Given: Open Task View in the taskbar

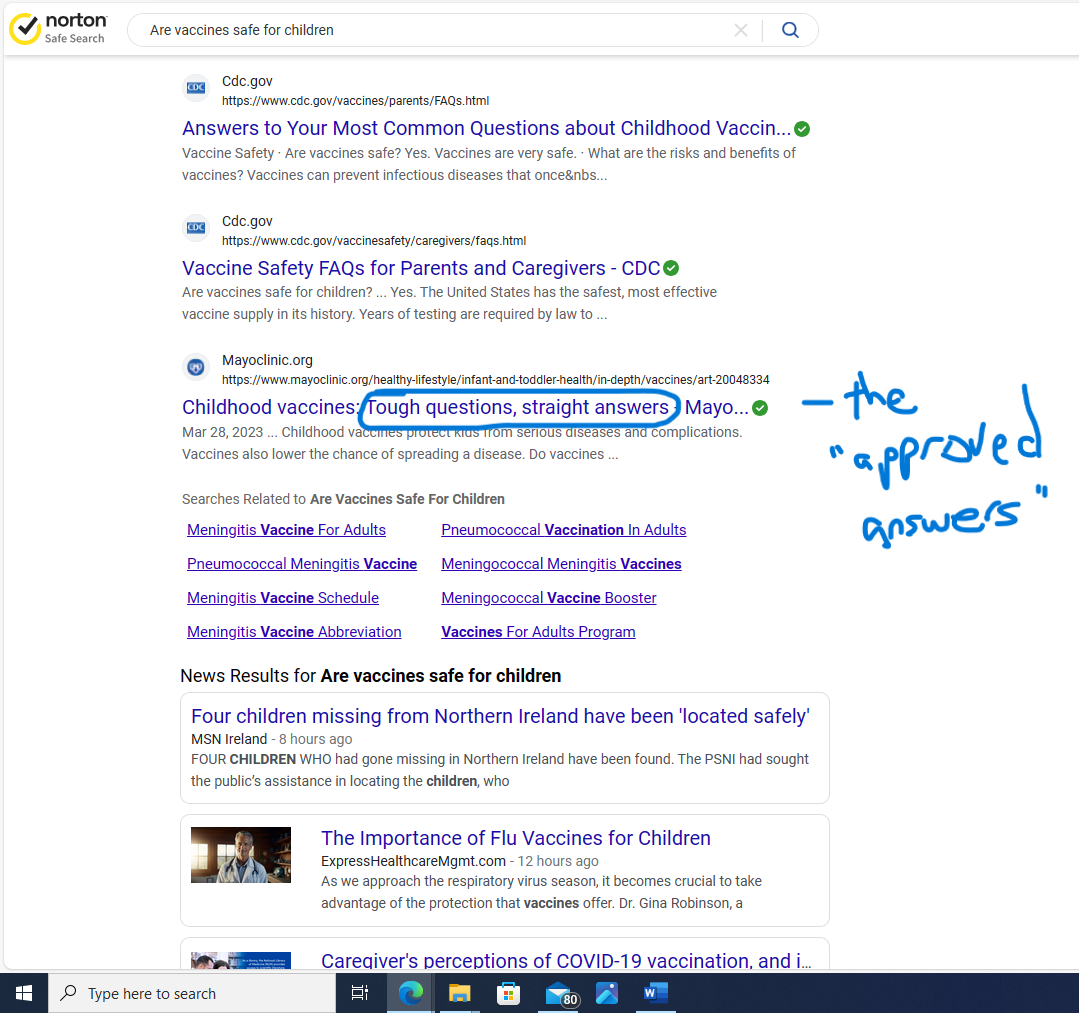Looking at the screenshot, I should (360, 993).
